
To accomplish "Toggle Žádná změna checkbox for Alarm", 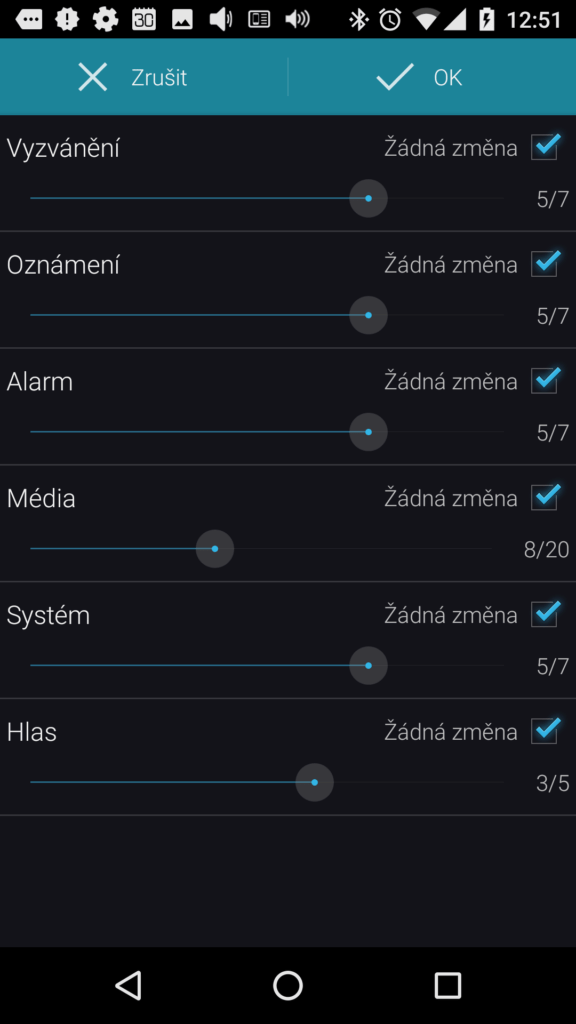I will point(545,381).
